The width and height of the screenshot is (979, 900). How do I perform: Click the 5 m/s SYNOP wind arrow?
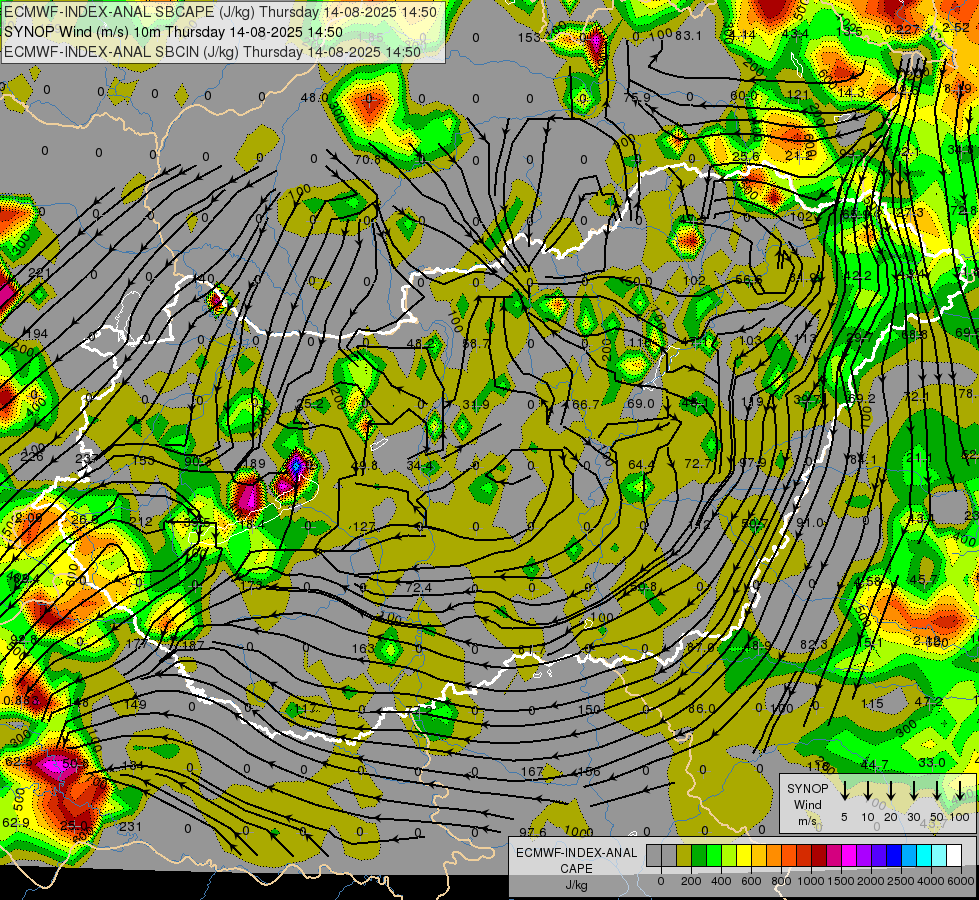[x=844, y=791]
